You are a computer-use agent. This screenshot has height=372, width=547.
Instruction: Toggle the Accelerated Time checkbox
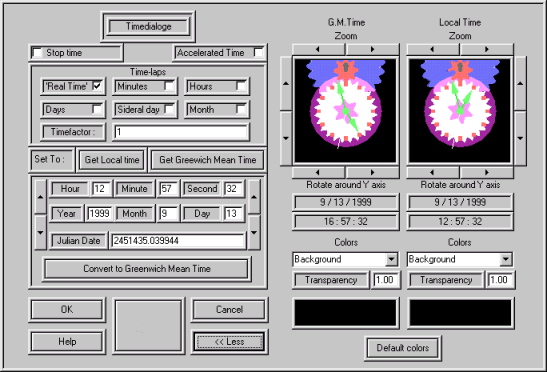[258, 52]
